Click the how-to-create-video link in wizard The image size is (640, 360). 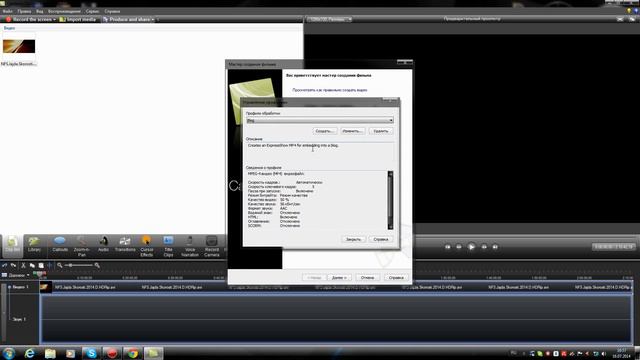329,90
